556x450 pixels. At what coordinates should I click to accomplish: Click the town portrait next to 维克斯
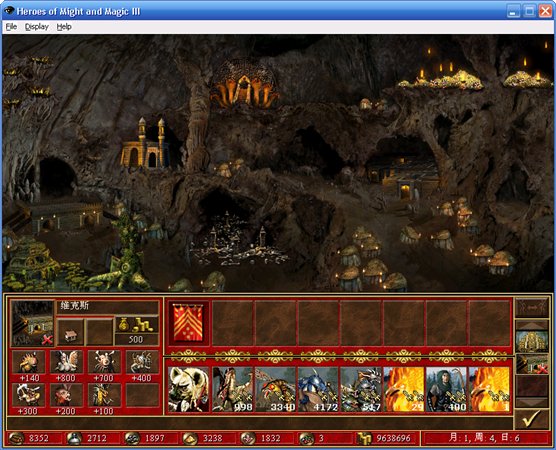[x=32, y=323]
